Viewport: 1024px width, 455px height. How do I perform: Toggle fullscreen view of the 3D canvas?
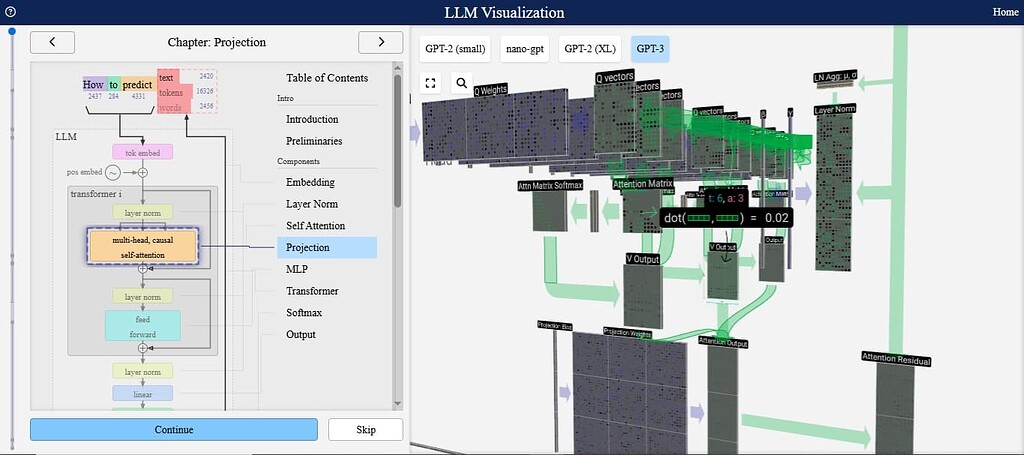431,84
